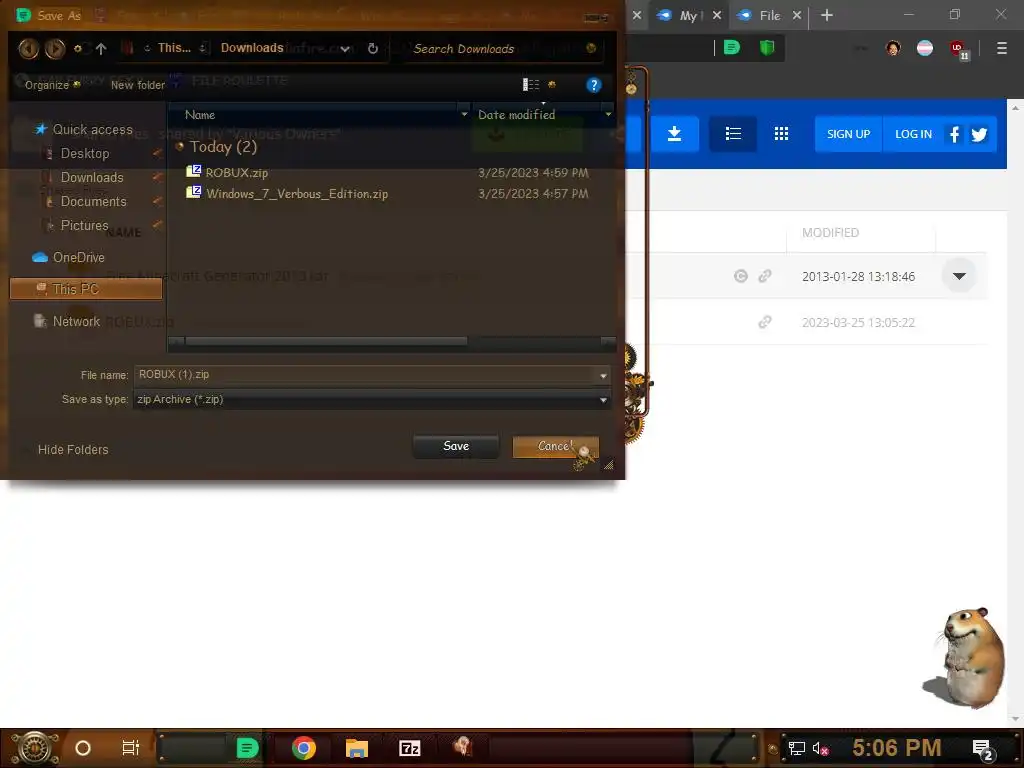Share via the Facebook icon
The height and width of the screenshot is (768, 1024).
954,135
